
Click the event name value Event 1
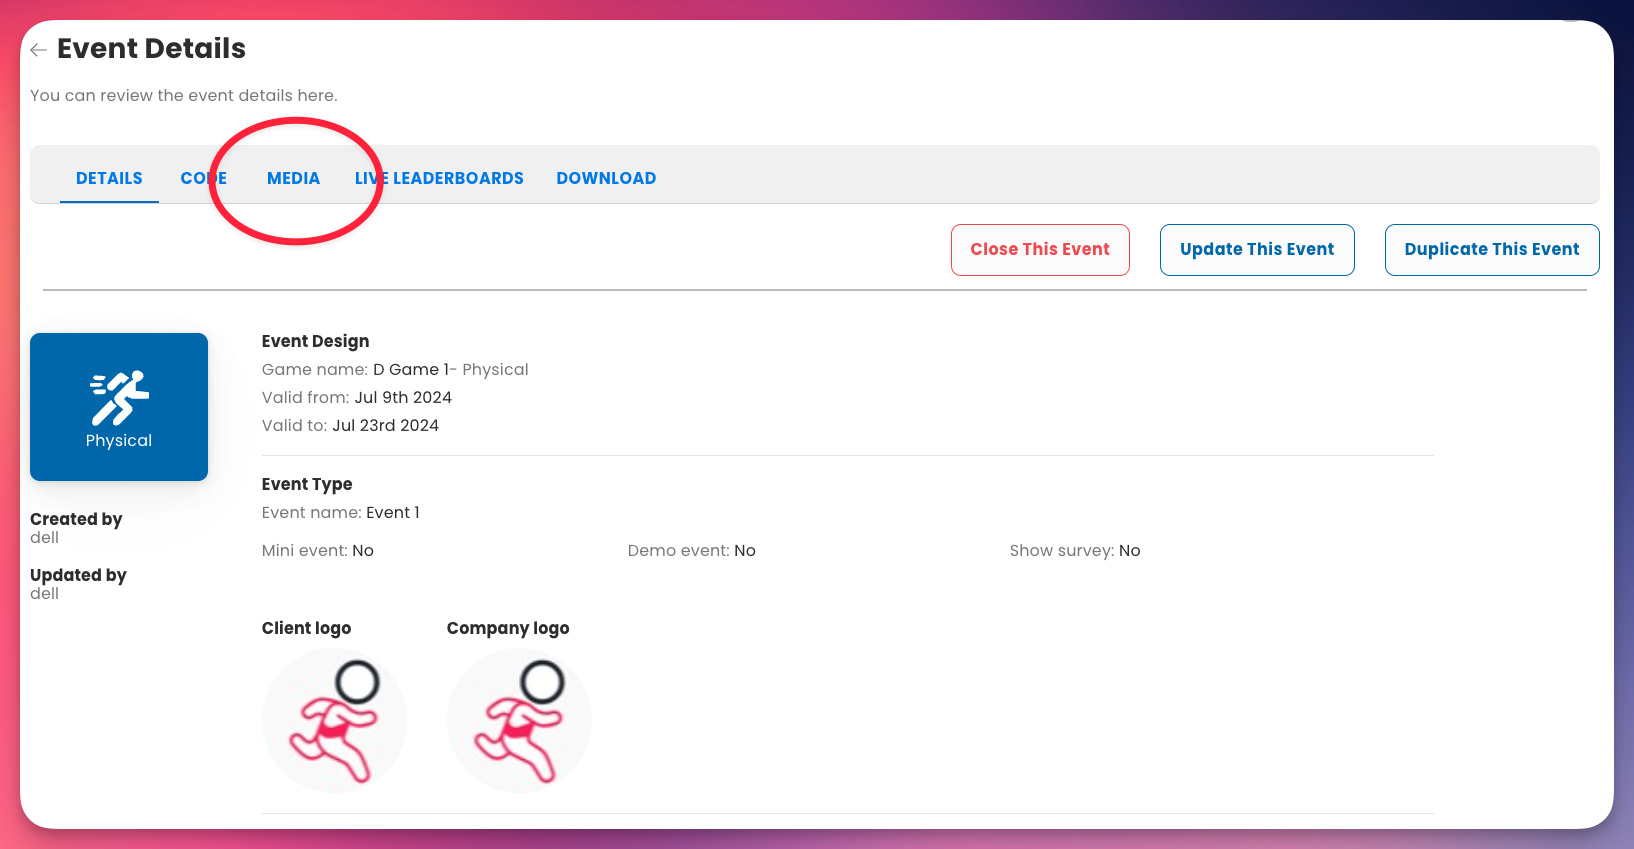(392, 513)
